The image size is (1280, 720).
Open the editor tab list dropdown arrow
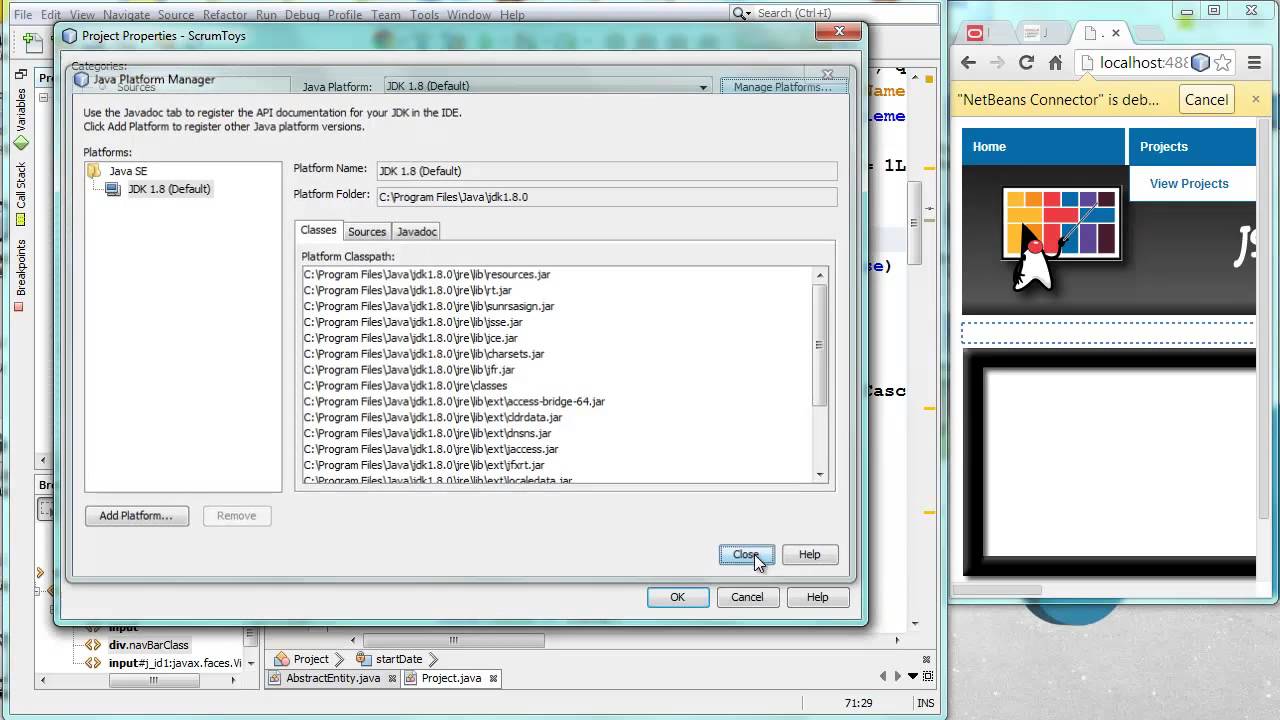[913, 677]
